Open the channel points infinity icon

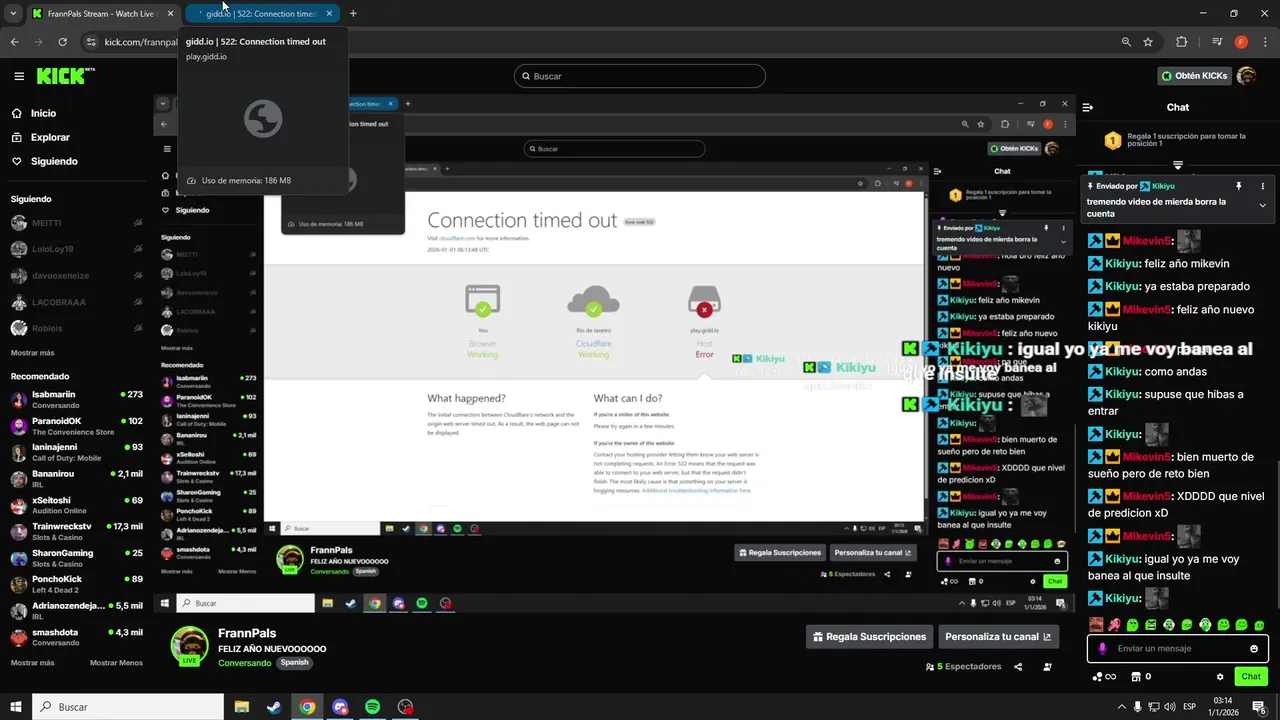[1105, 677]
